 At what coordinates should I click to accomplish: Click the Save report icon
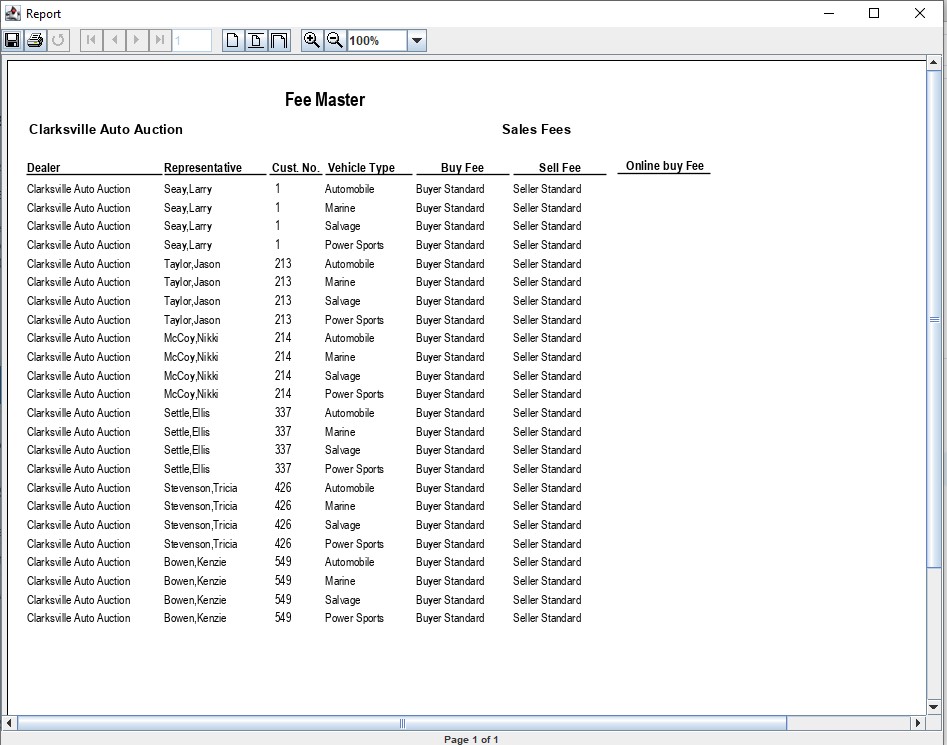pos(12,40)
